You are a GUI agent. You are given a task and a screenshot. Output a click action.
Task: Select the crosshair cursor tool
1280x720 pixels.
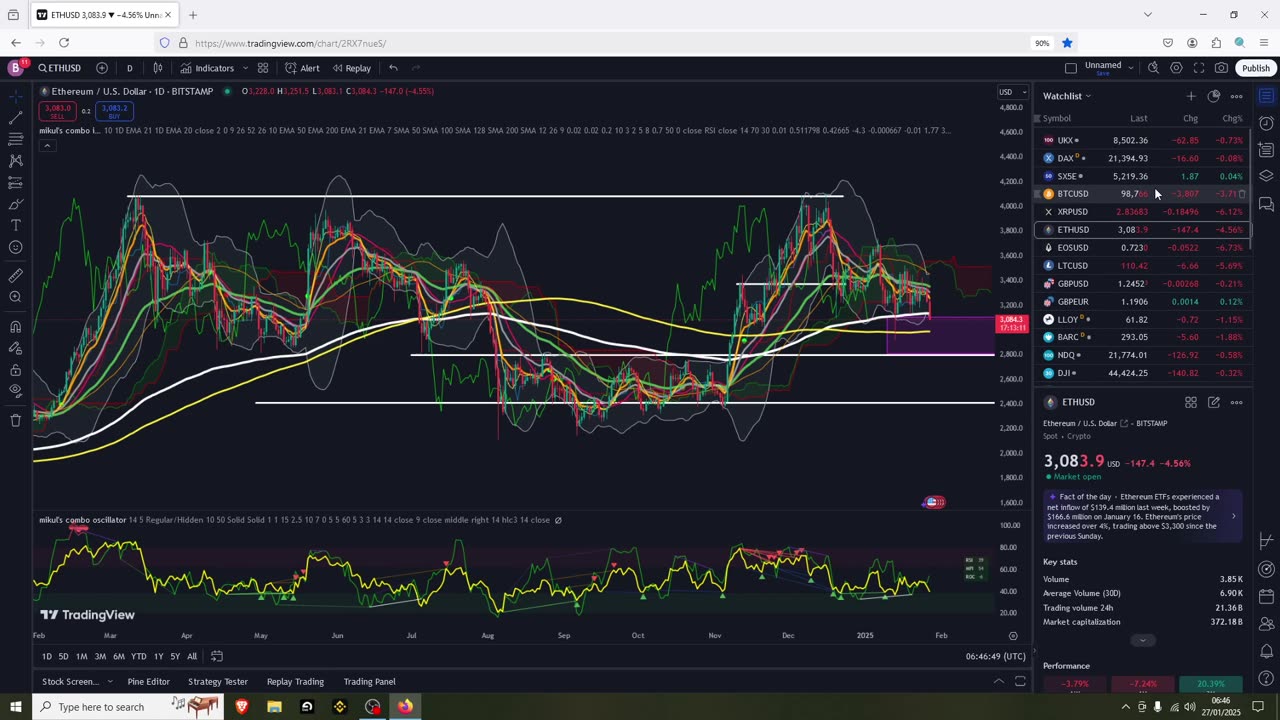(15, 96)
